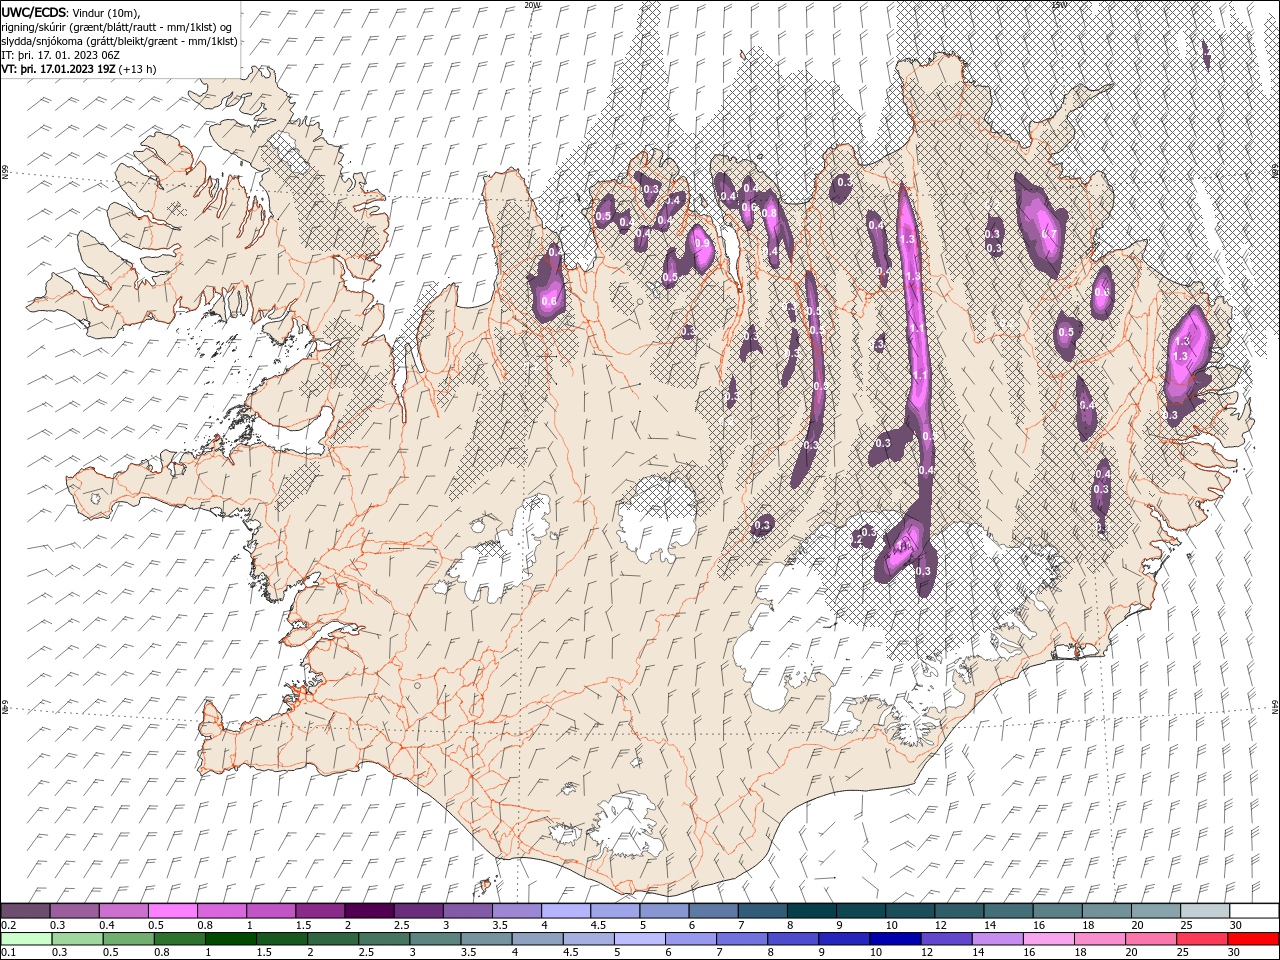Select the dark teal swatch labeled 8 in upper legend
1280x960 pixels.
tap(812, 911)
